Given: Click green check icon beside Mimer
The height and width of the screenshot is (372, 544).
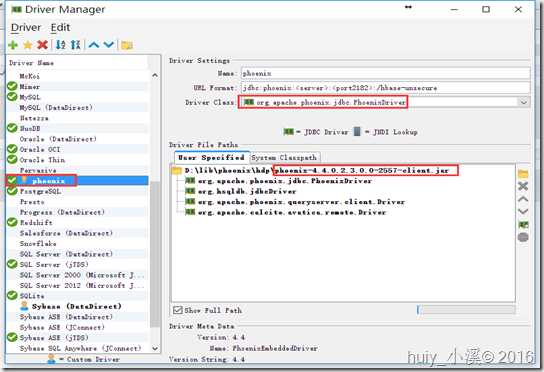Looking at the screenshot, I should (12, 86).
